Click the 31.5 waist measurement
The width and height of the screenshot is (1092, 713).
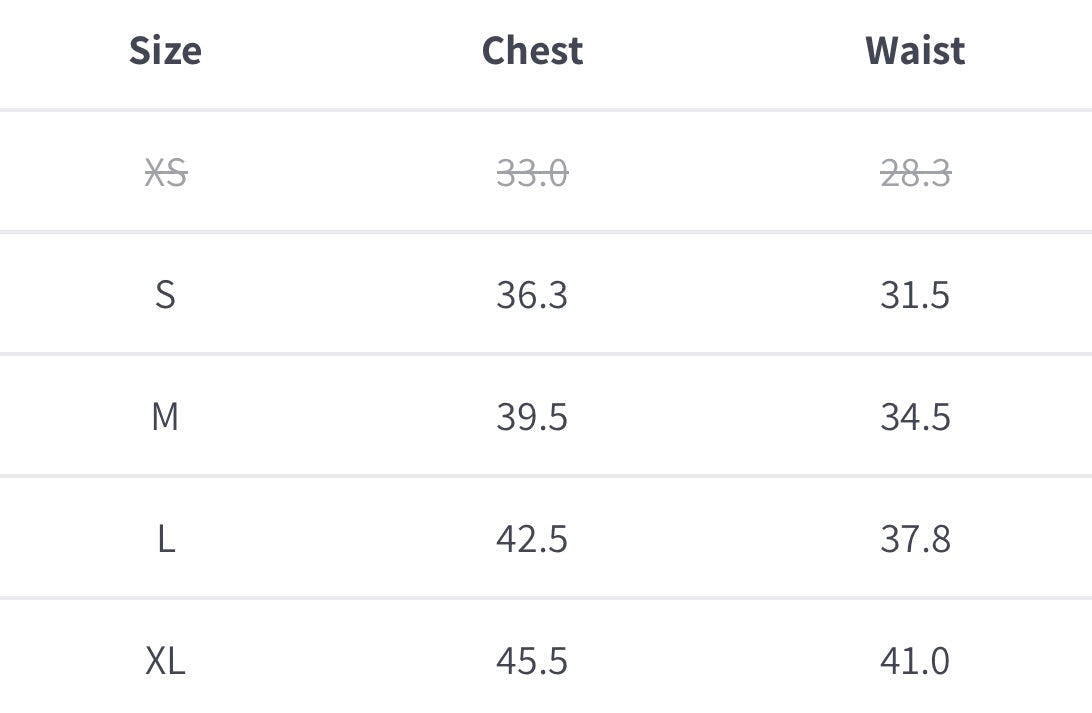point(915,295)
